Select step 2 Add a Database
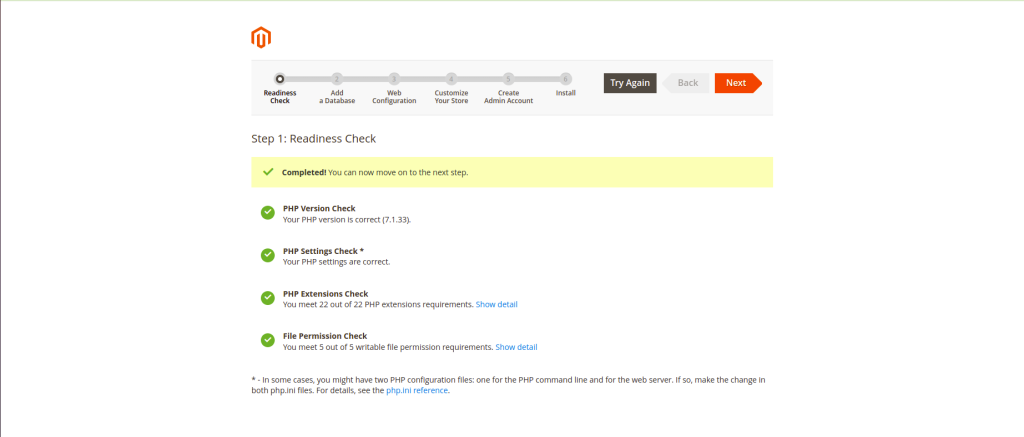The width and height of the screenshot is (1024, 437). (337, 78)
